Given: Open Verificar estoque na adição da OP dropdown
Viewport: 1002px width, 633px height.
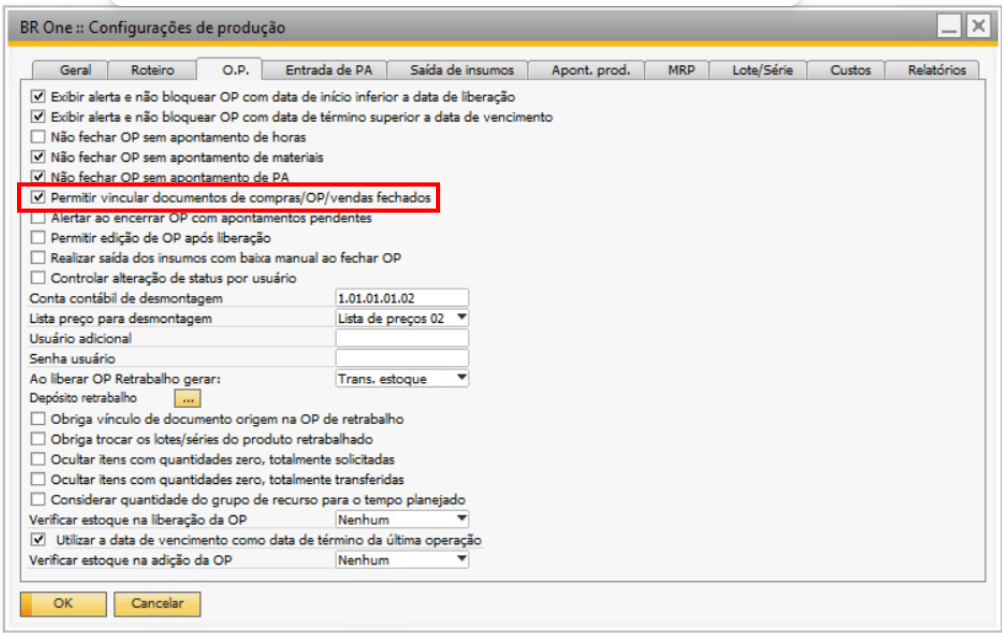Looking at the screenshot, I should coord(461,560).
